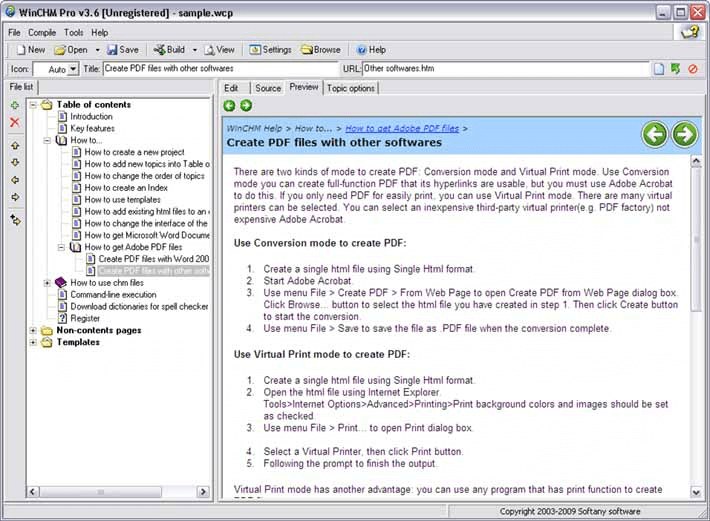This screenshot has height=521, width=710.
Task: Collapse the Table of contents tree node
Action: [33, 104]
